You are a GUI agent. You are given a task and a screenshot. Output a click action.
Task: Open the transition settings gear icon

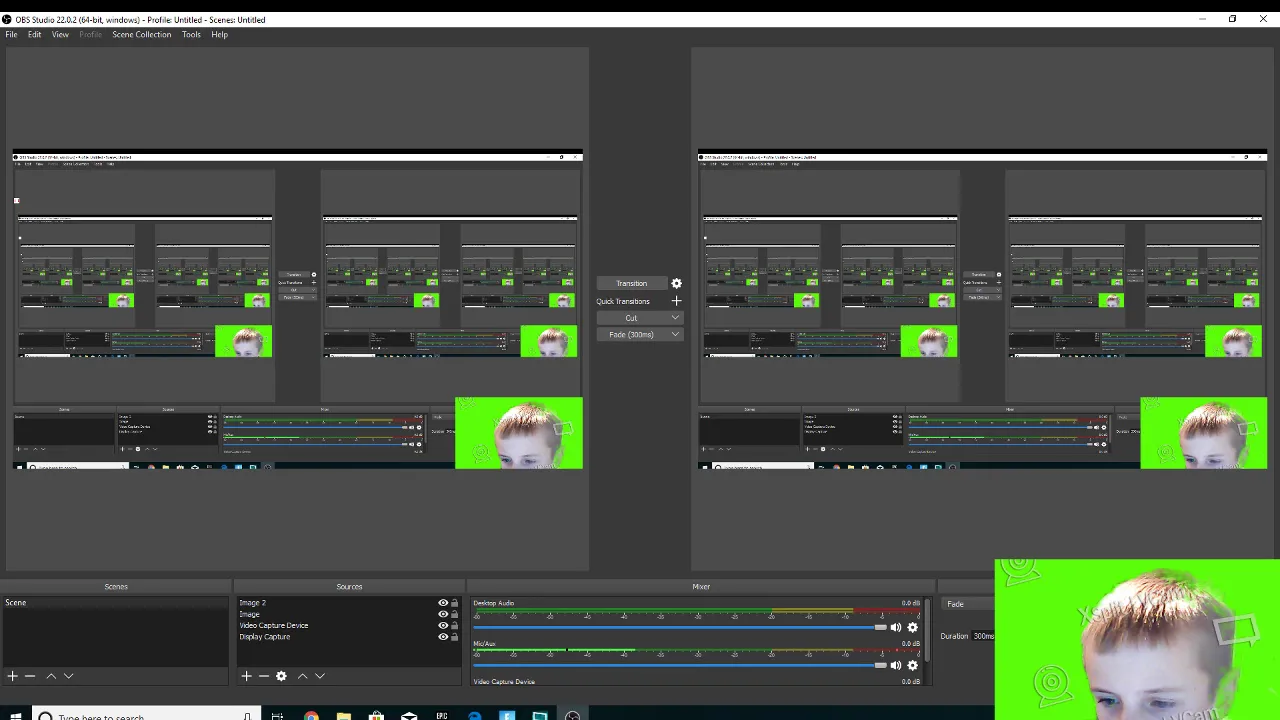click(676, 283)
